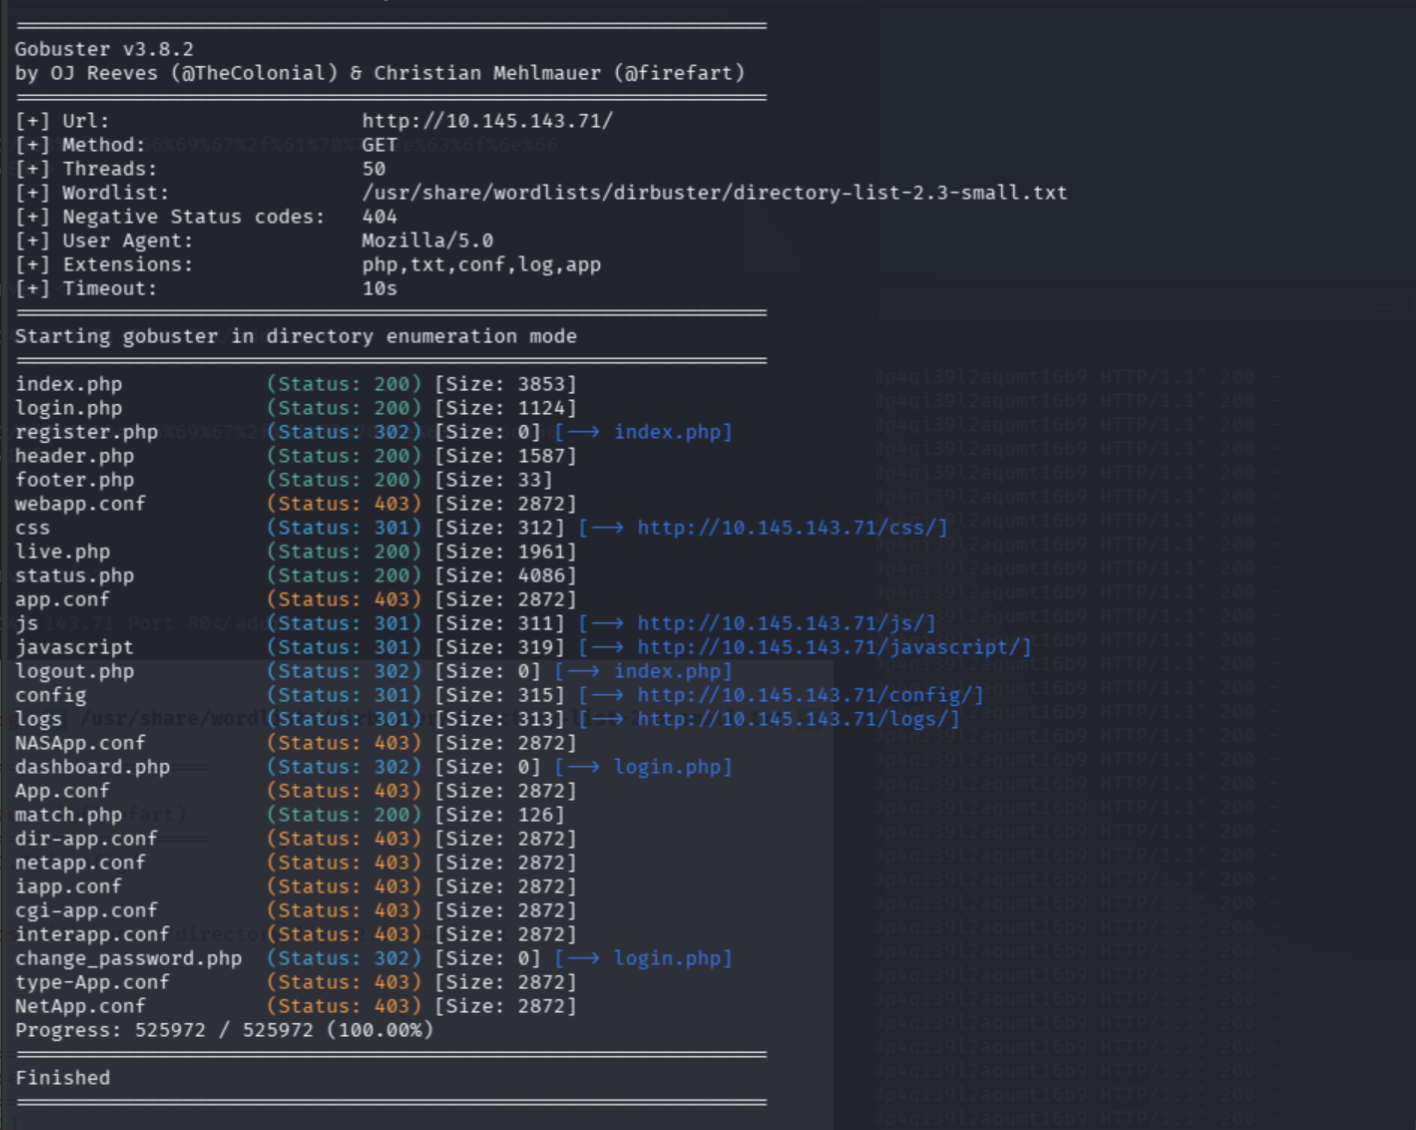1416x1130 pixels.
Task: Click the interapp.conf result entry
Action: click(x=92, y=935)
